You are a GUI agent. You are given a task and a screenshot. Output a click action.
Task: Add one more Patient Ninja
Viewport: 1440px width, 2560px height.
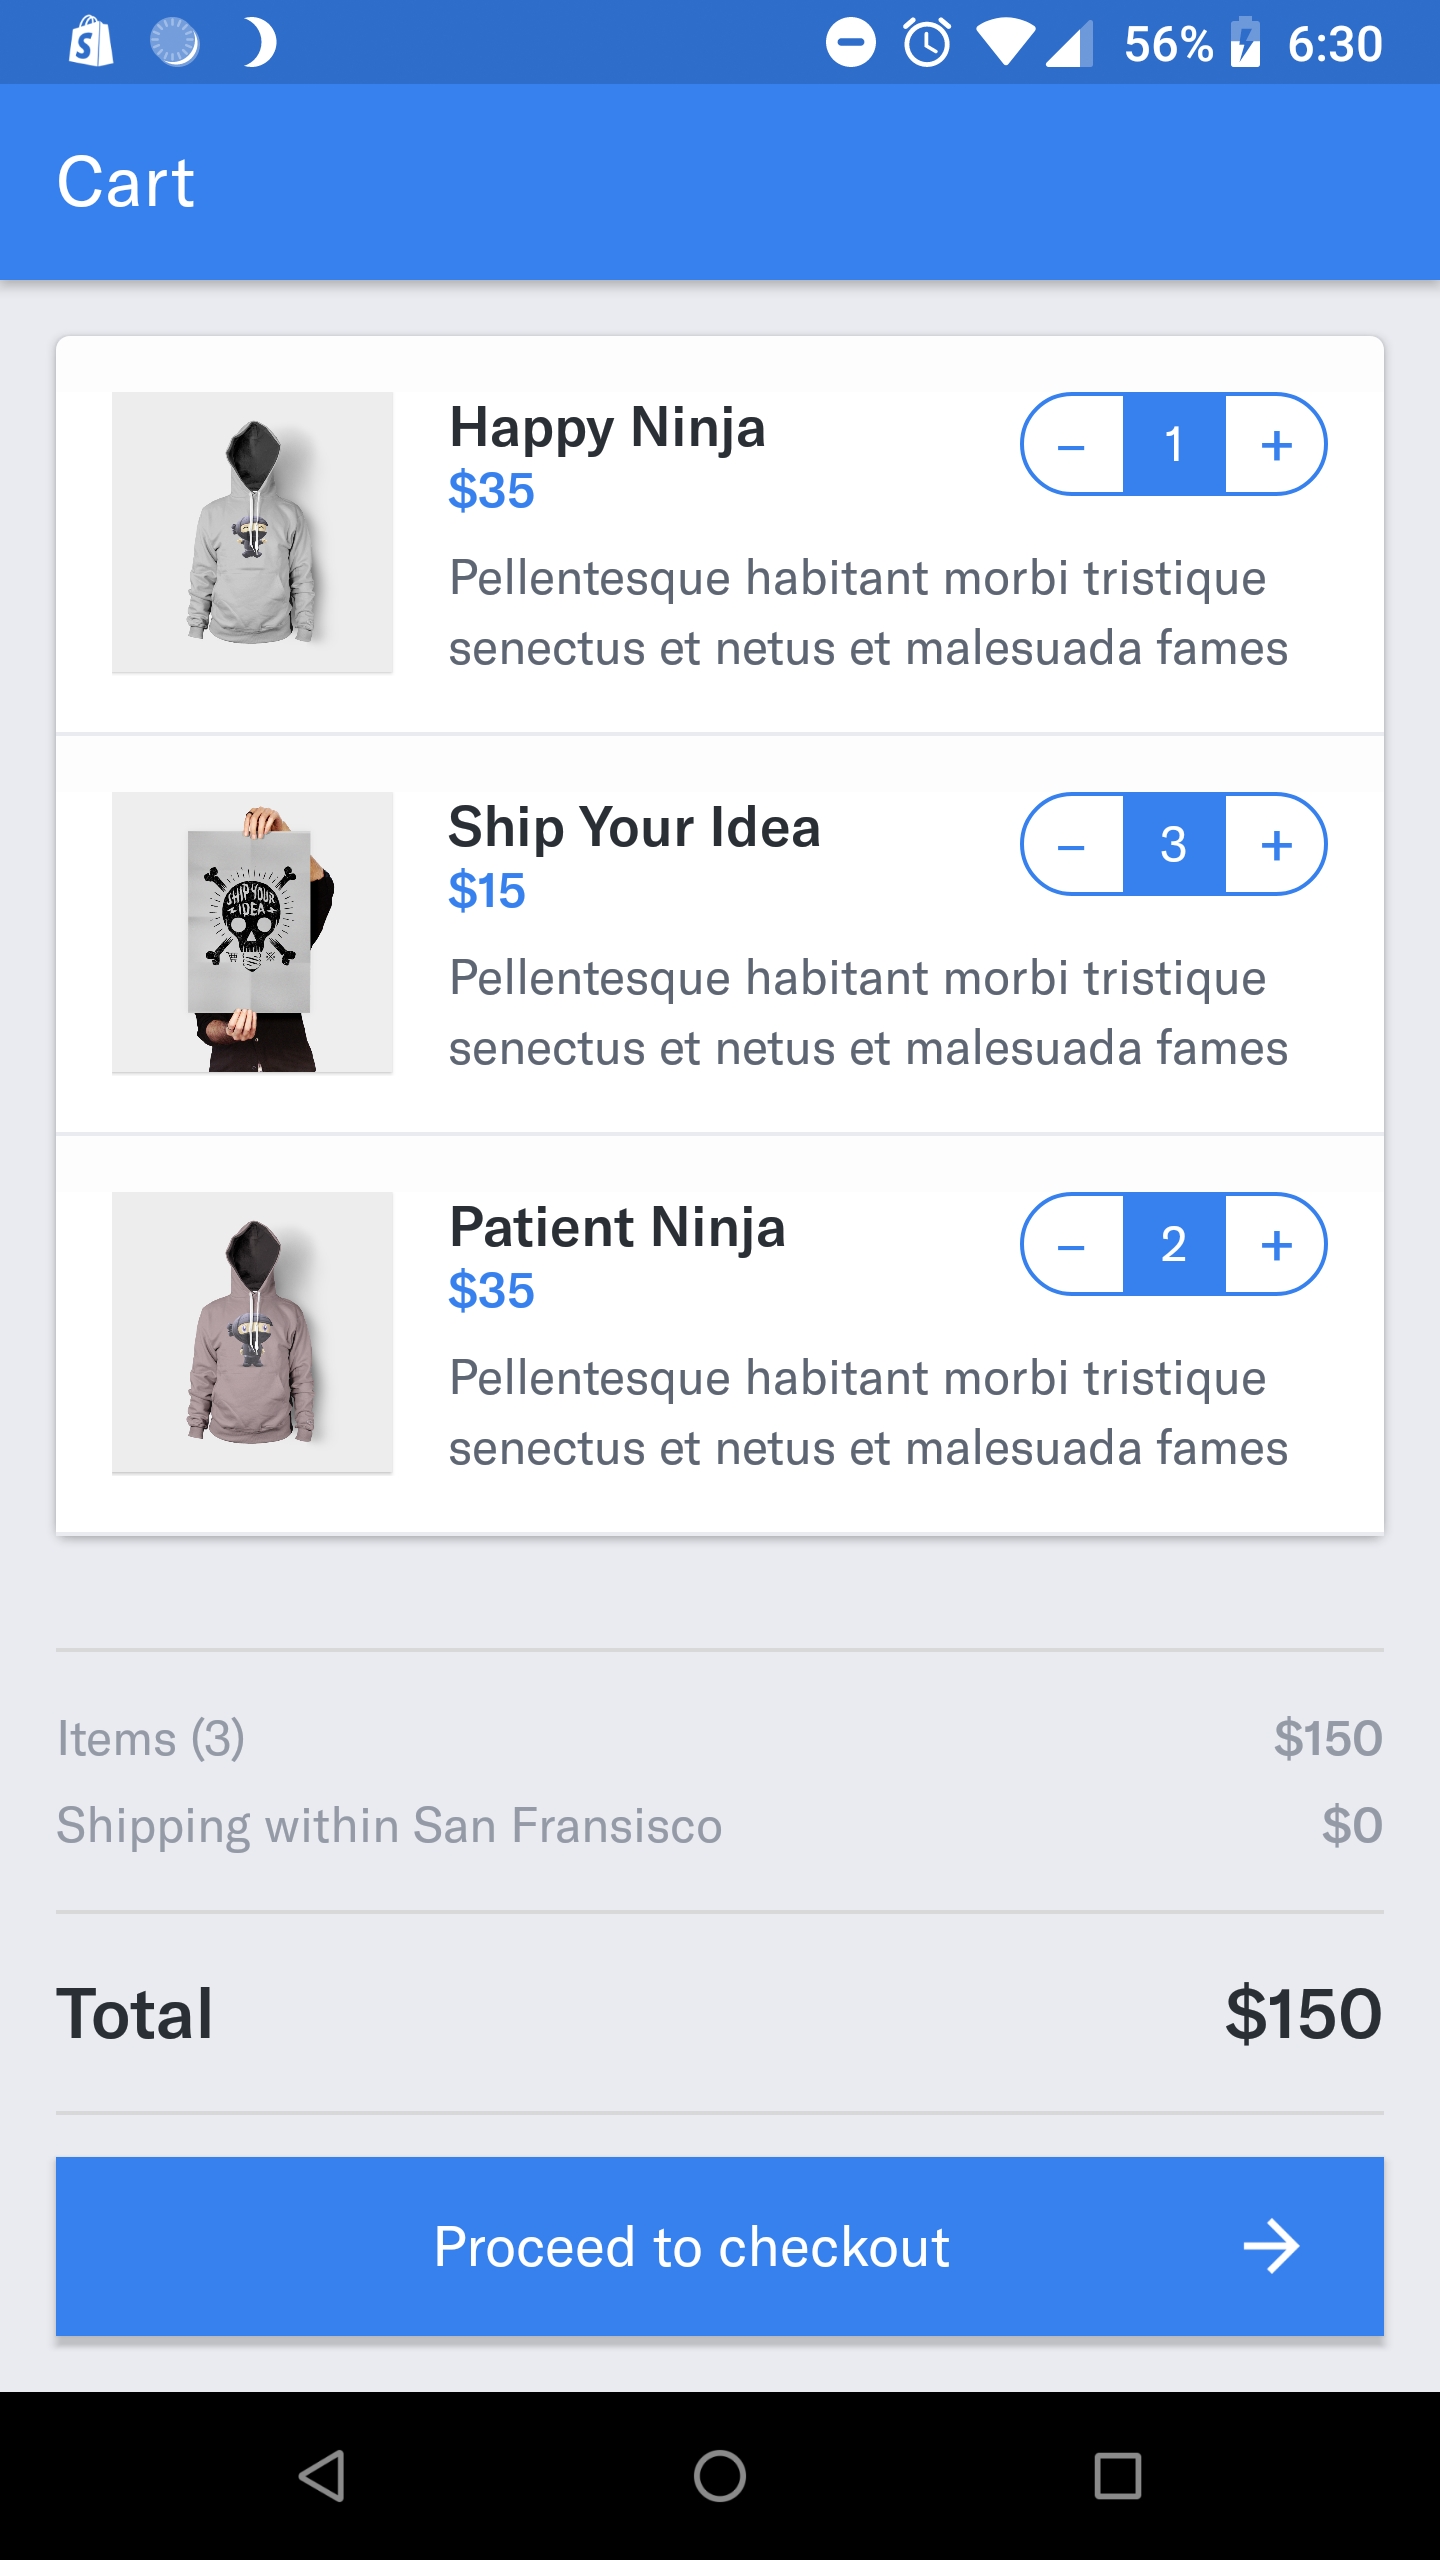[x=1276, y=1245]
